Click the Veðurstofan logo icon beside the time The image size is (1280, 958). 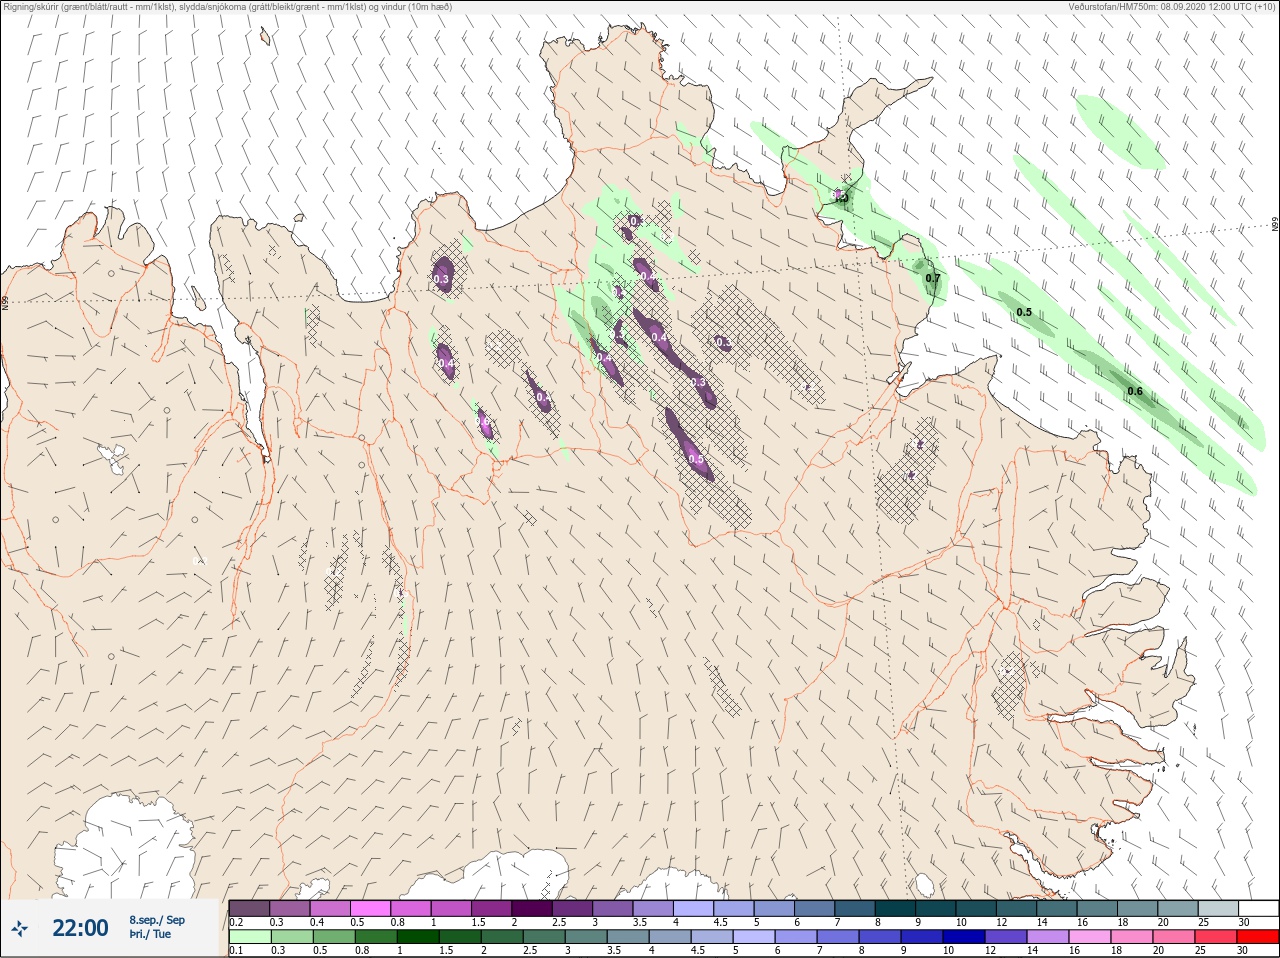19,928
